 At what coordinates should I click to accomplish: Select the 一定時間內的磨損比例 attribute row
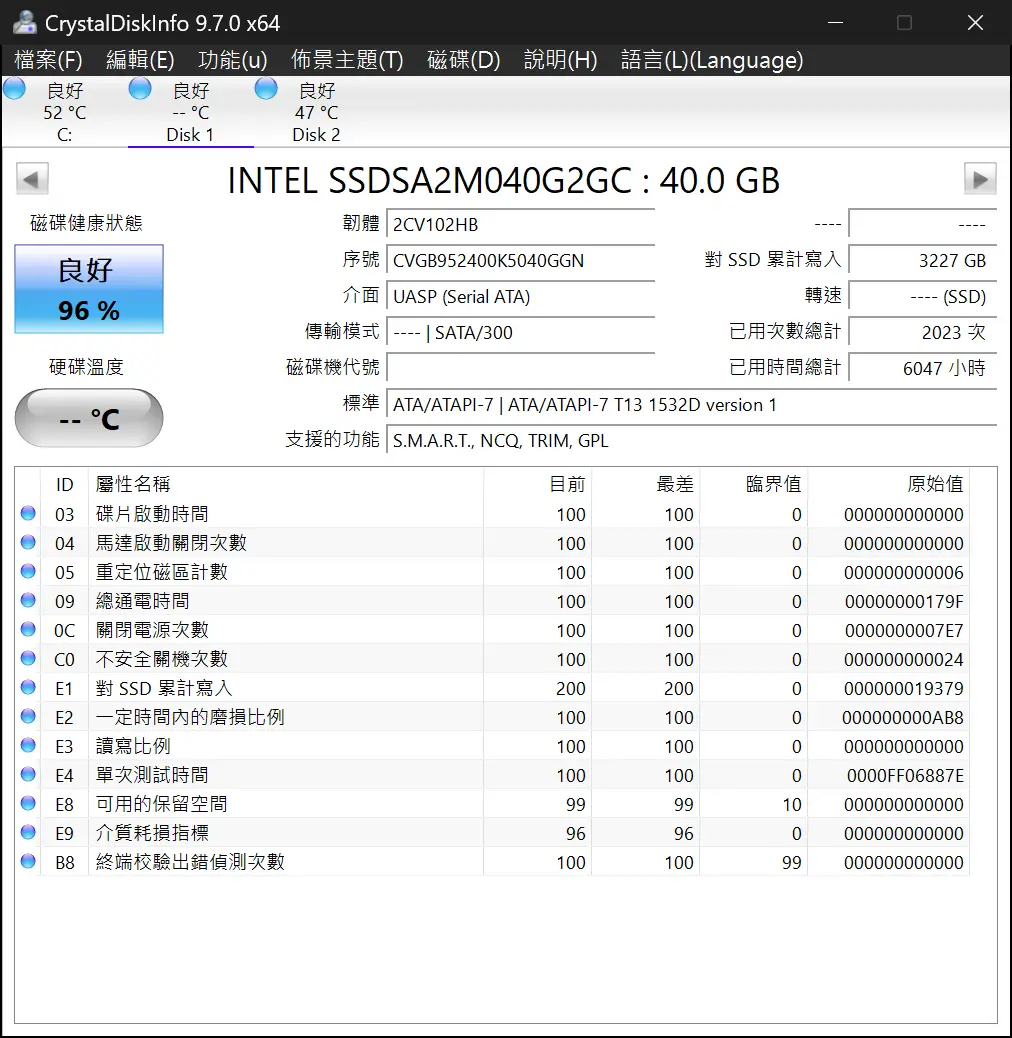pos(492,717)
